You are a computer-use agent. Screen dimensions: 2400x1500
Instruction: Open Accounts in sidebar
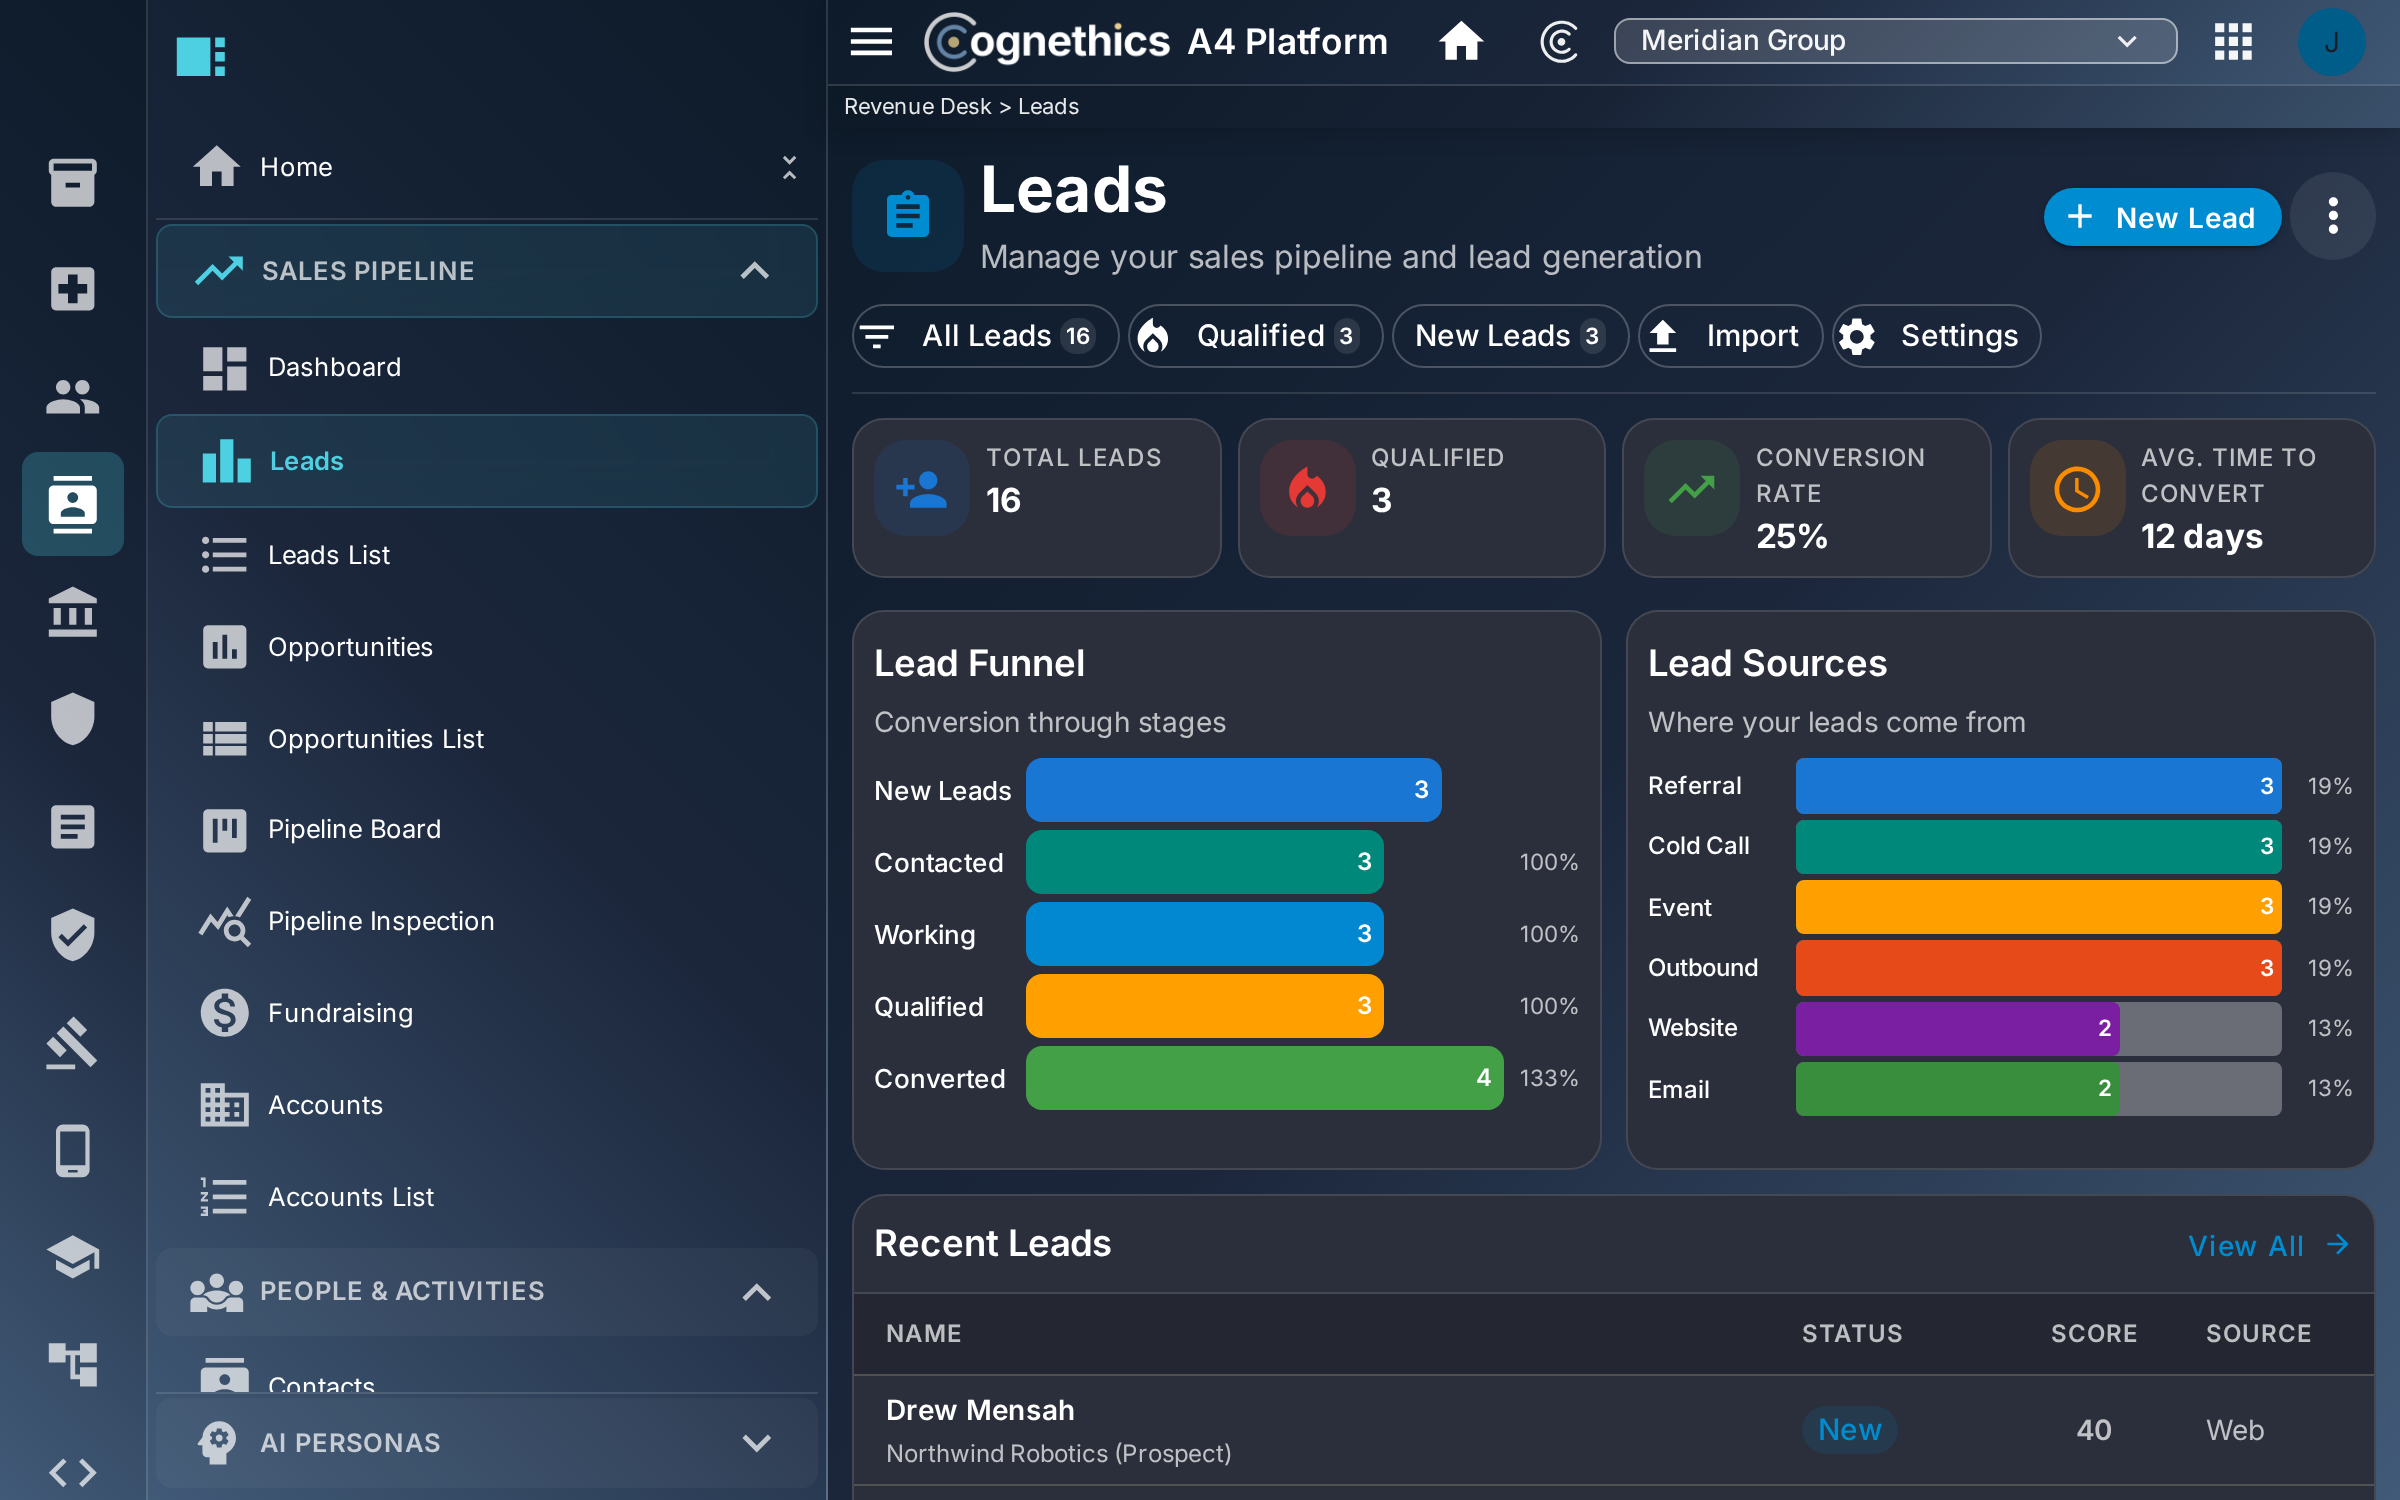tap(487, 1105)
